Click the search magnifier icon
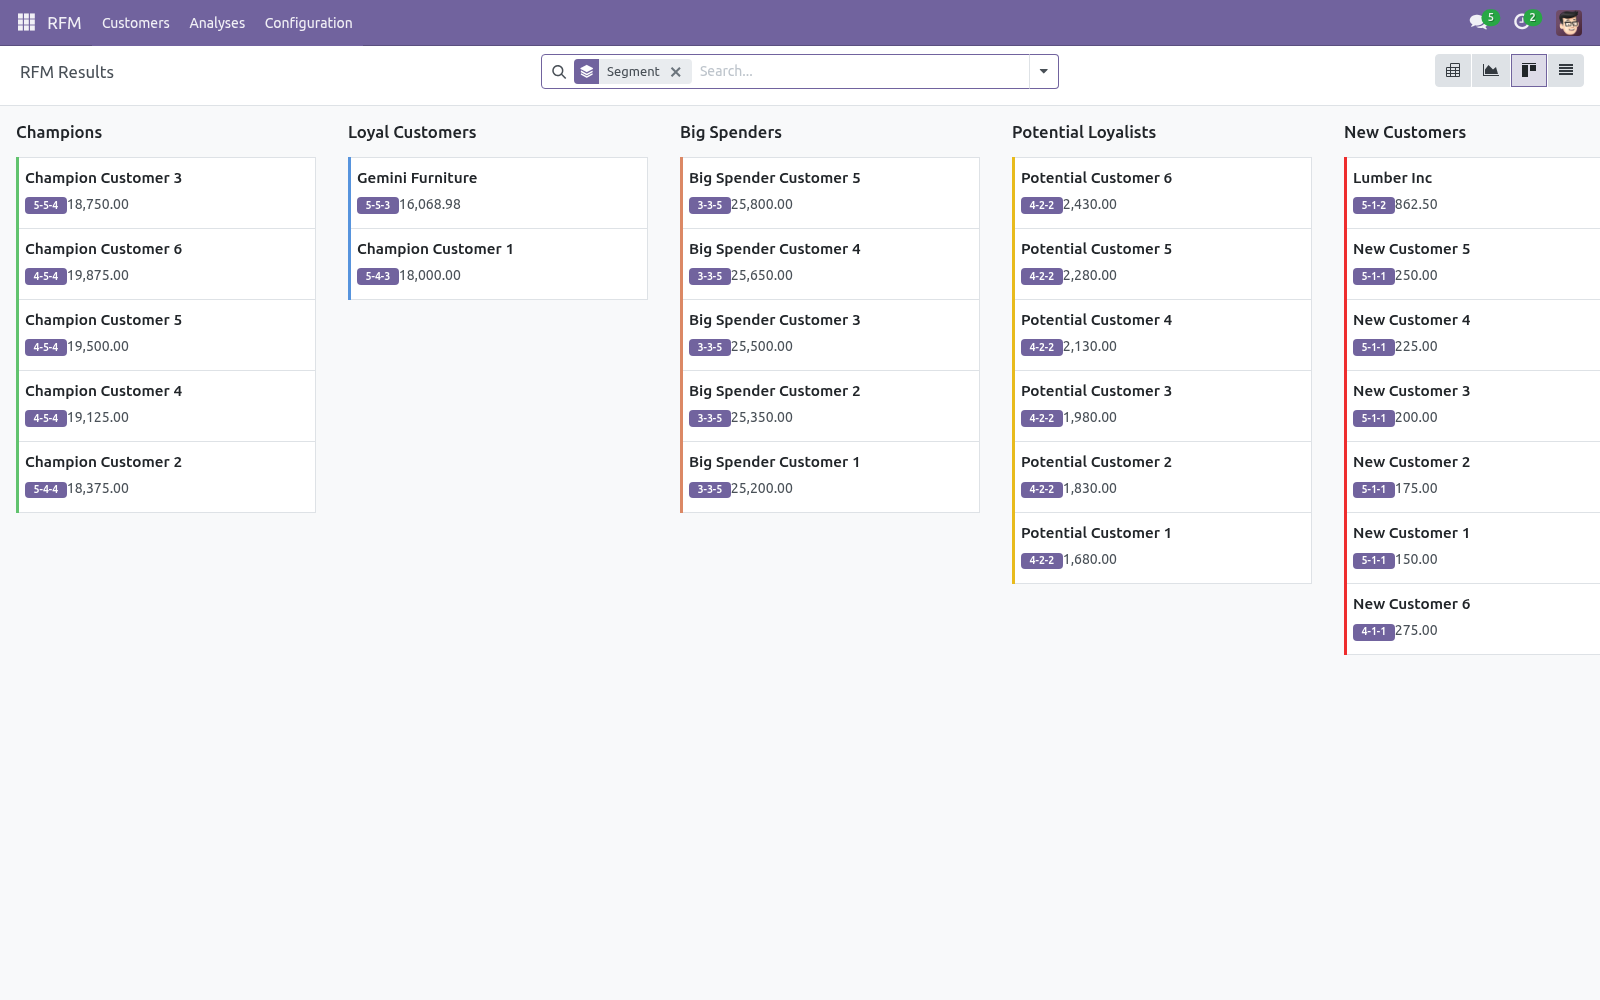1600x1000 pixels. pos(559,72)
